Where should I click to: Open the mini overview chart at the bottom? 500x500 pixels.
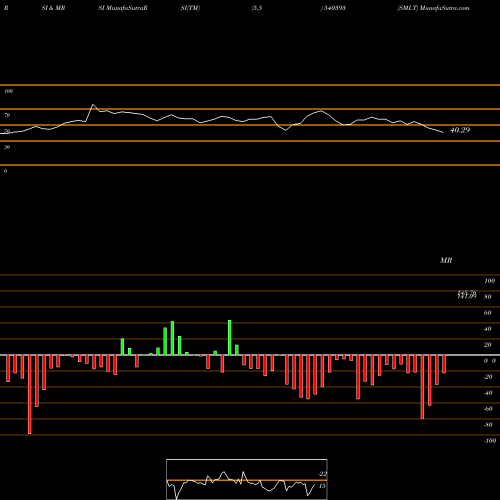point(247,479)
